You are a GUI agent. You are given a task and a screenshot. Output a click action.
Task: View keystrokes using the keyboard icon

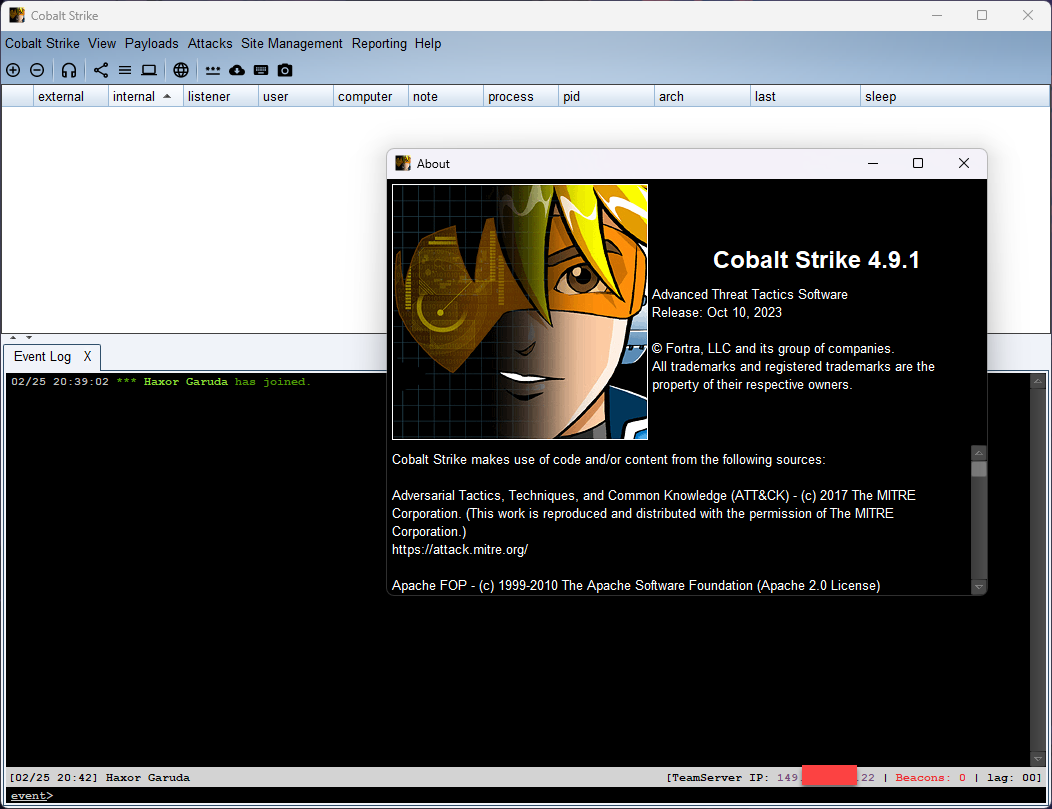tap(261, 70)
